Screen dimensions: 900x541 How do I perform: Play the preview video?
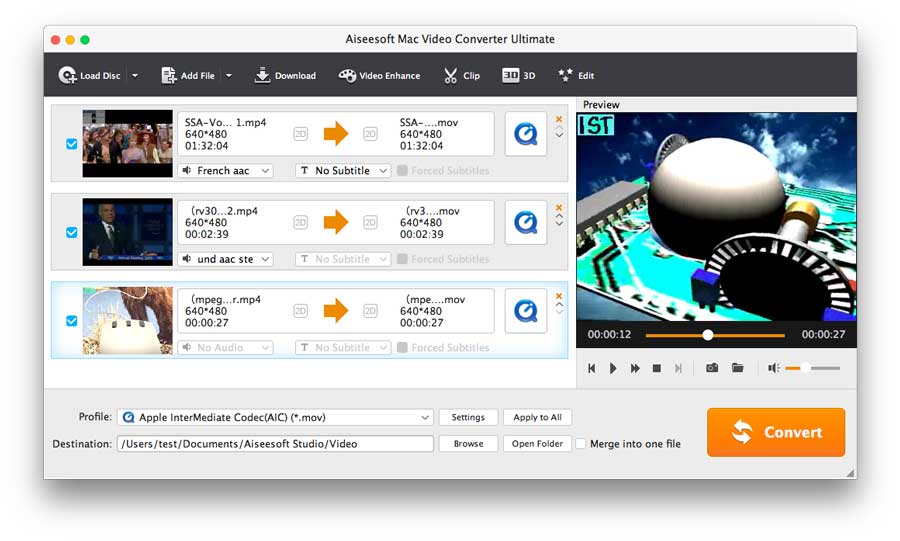pyautogui.click(x=613, y=368)
